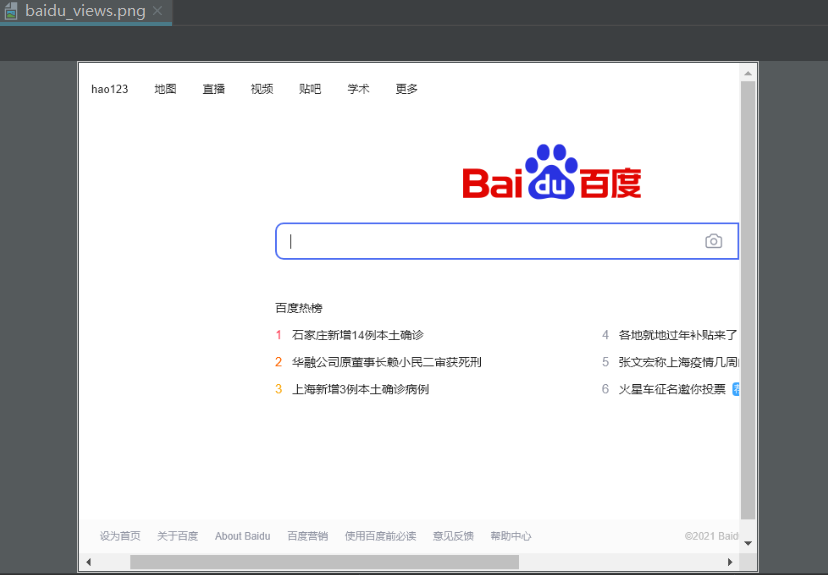Open hot item 各地就地过年补贴来了
Screen dimensions: 828x575
point(678,335)
